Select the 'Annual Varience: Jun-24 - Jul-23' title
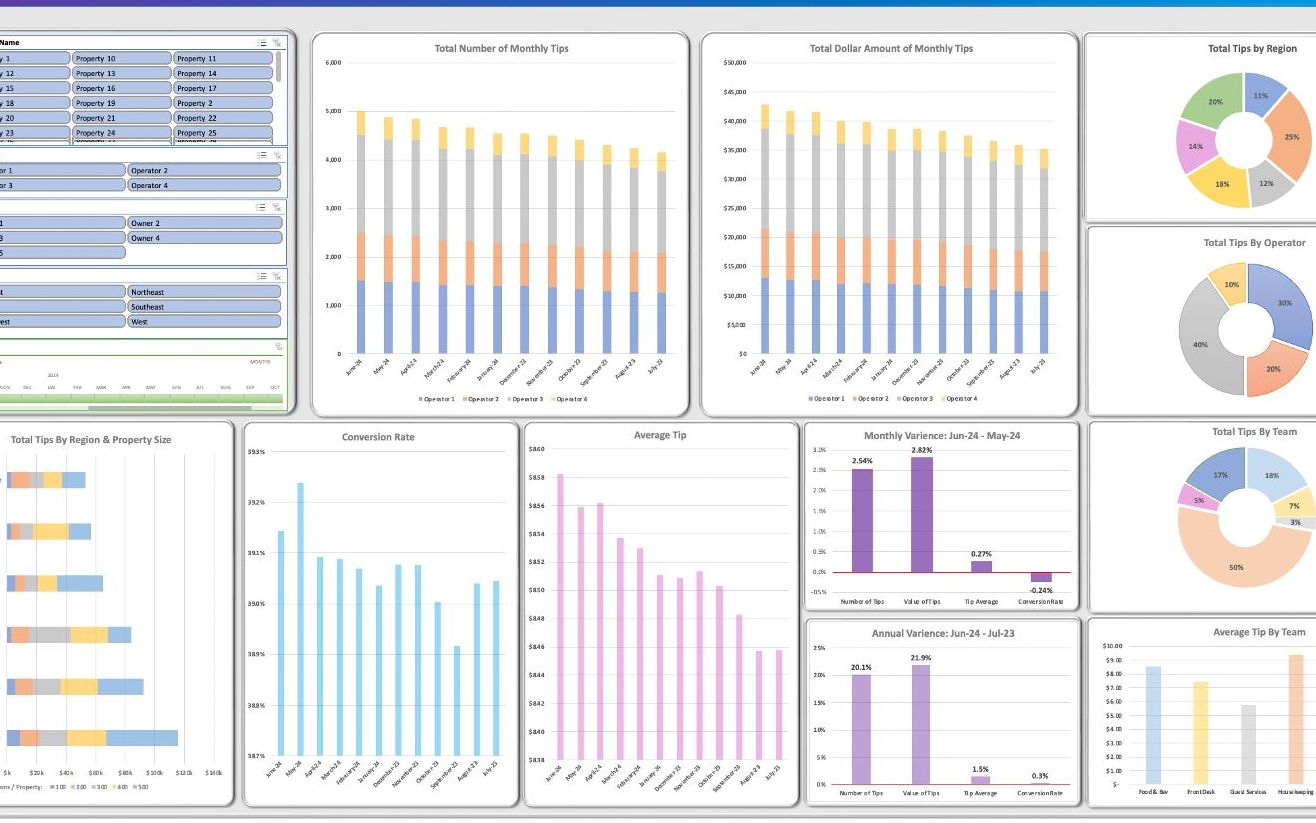 [x=942, y=633]
